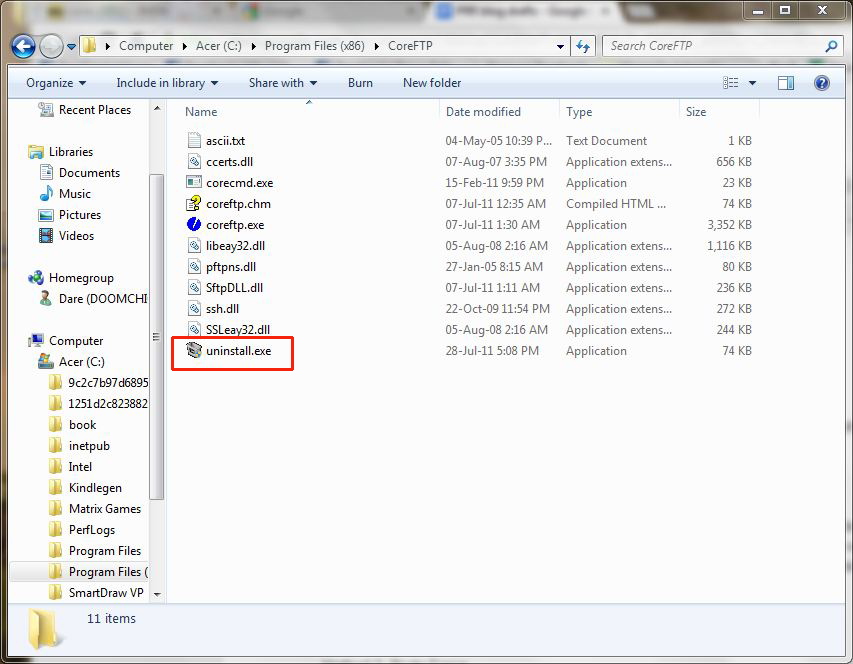Select the uninstall.exe file icon
This screenshot has height=664, width=853.
click(x=194, y=350)
